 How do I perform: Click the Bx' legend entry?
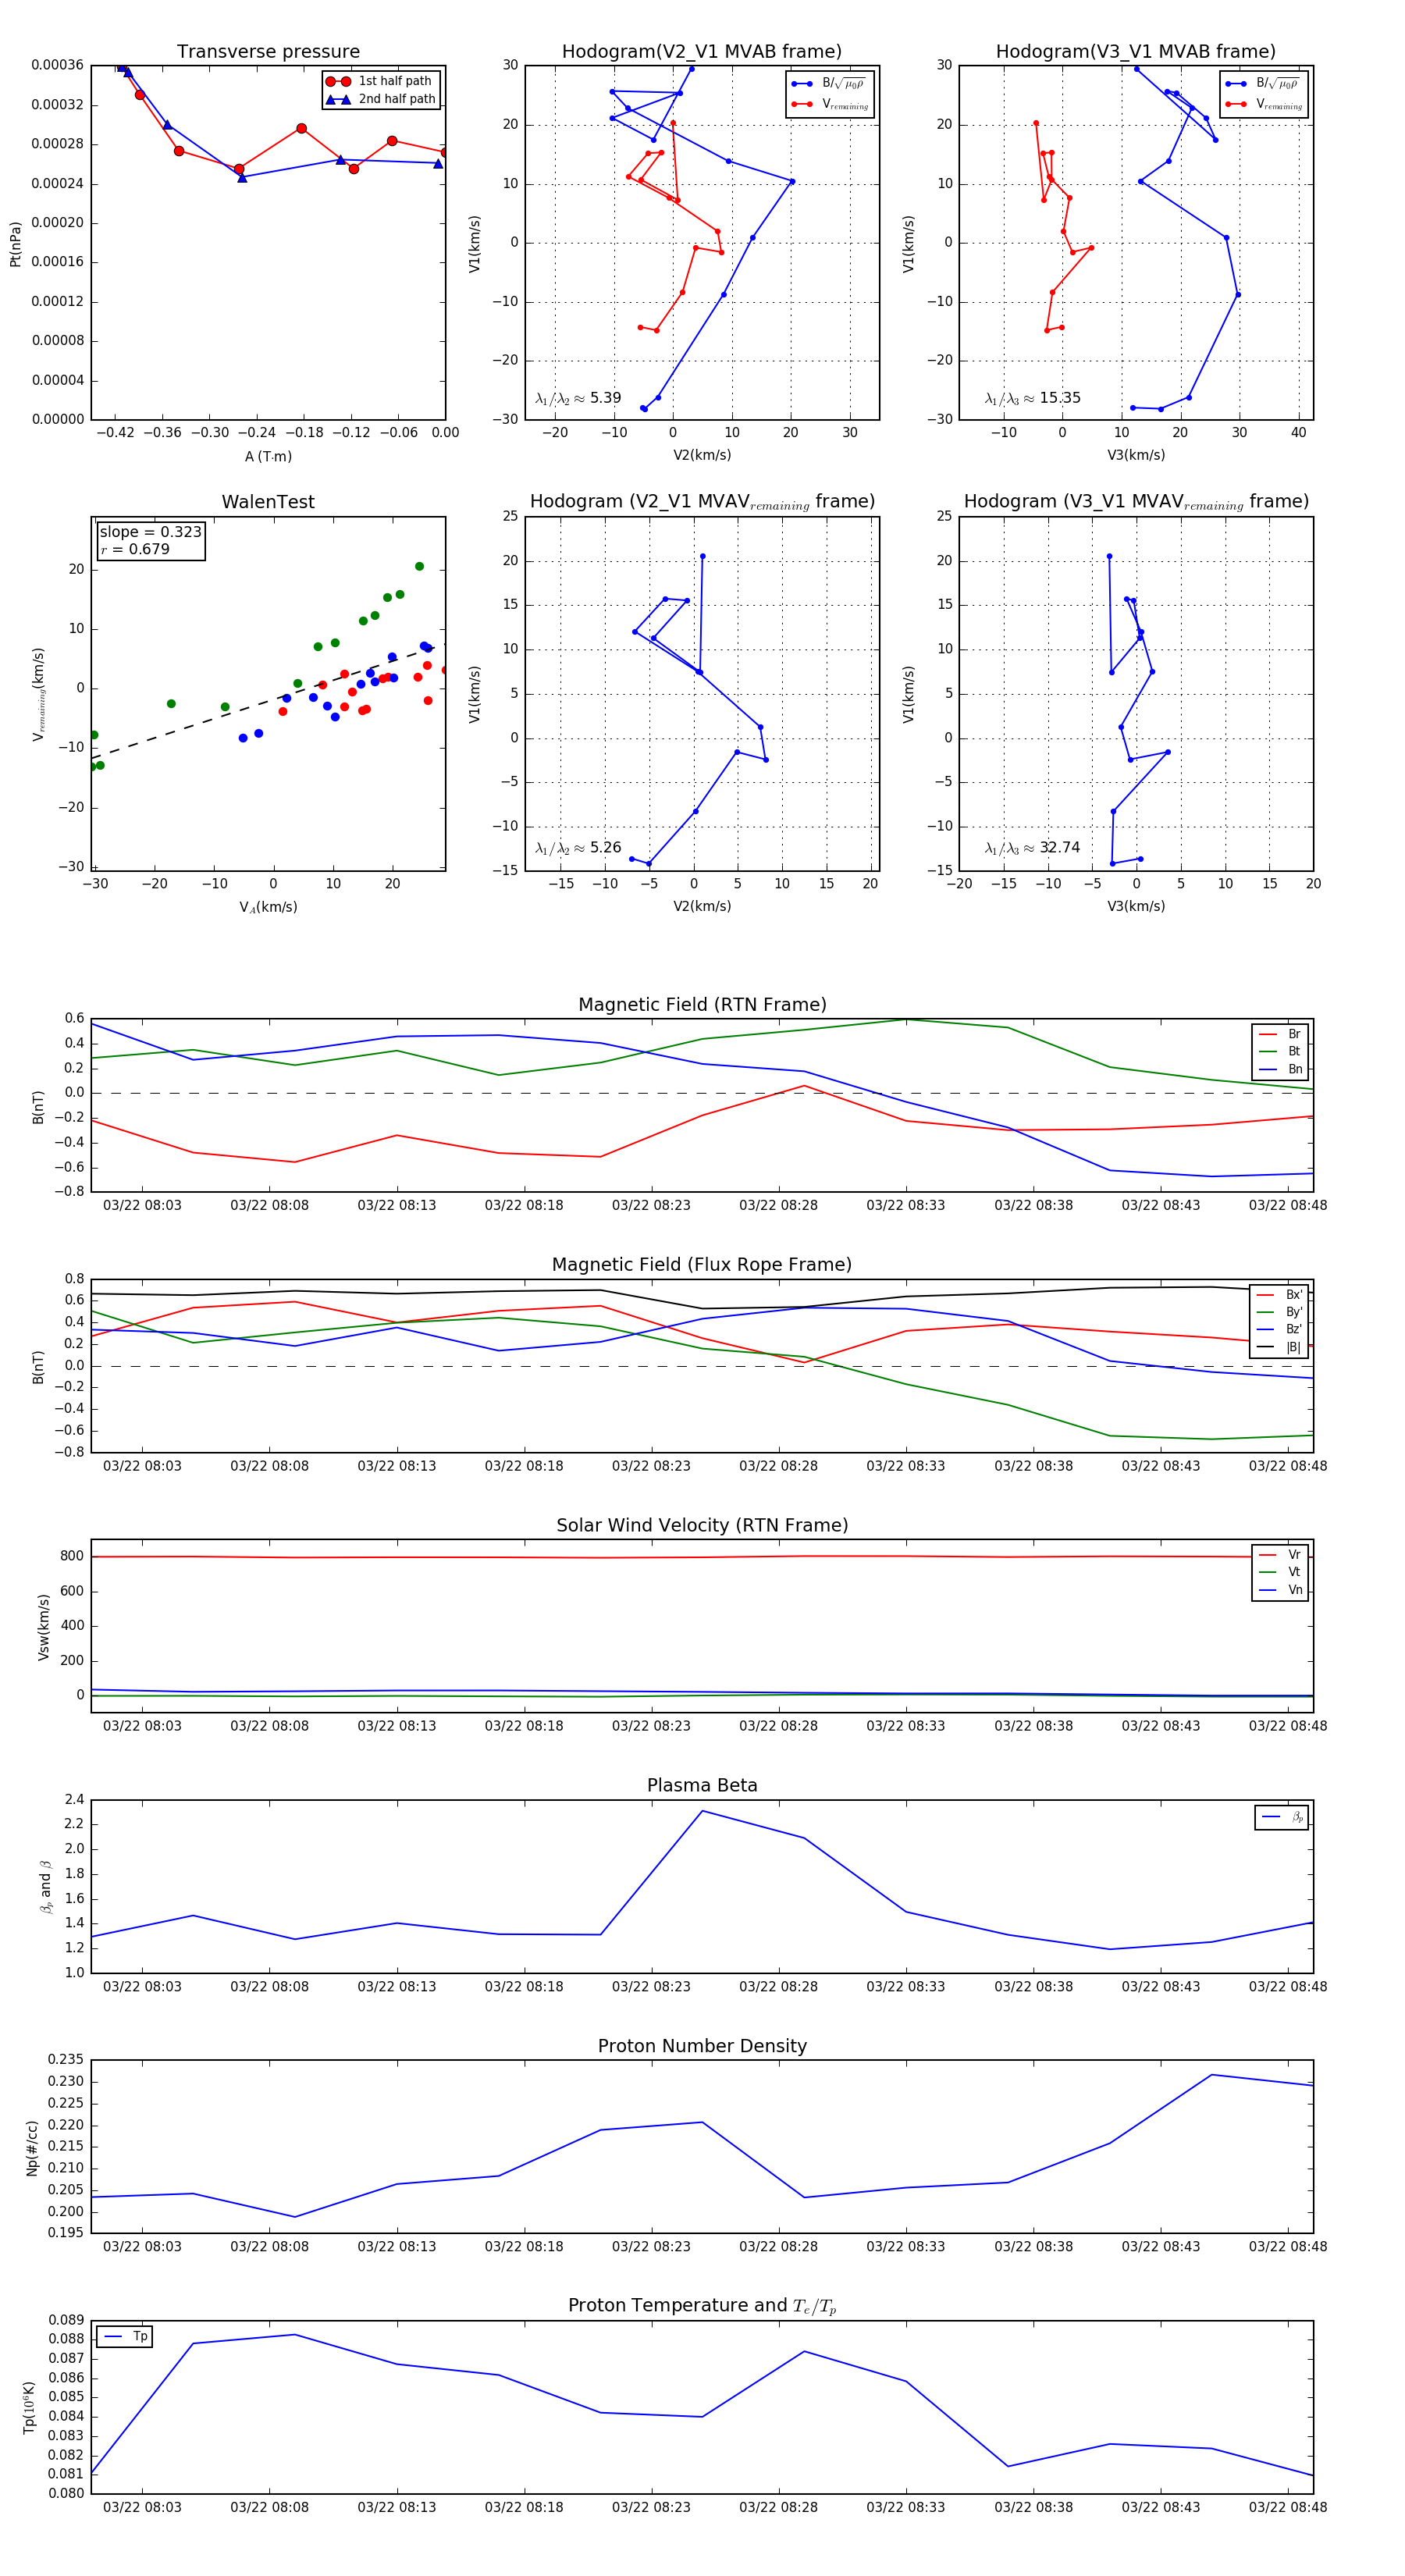click(1280, 1294)
